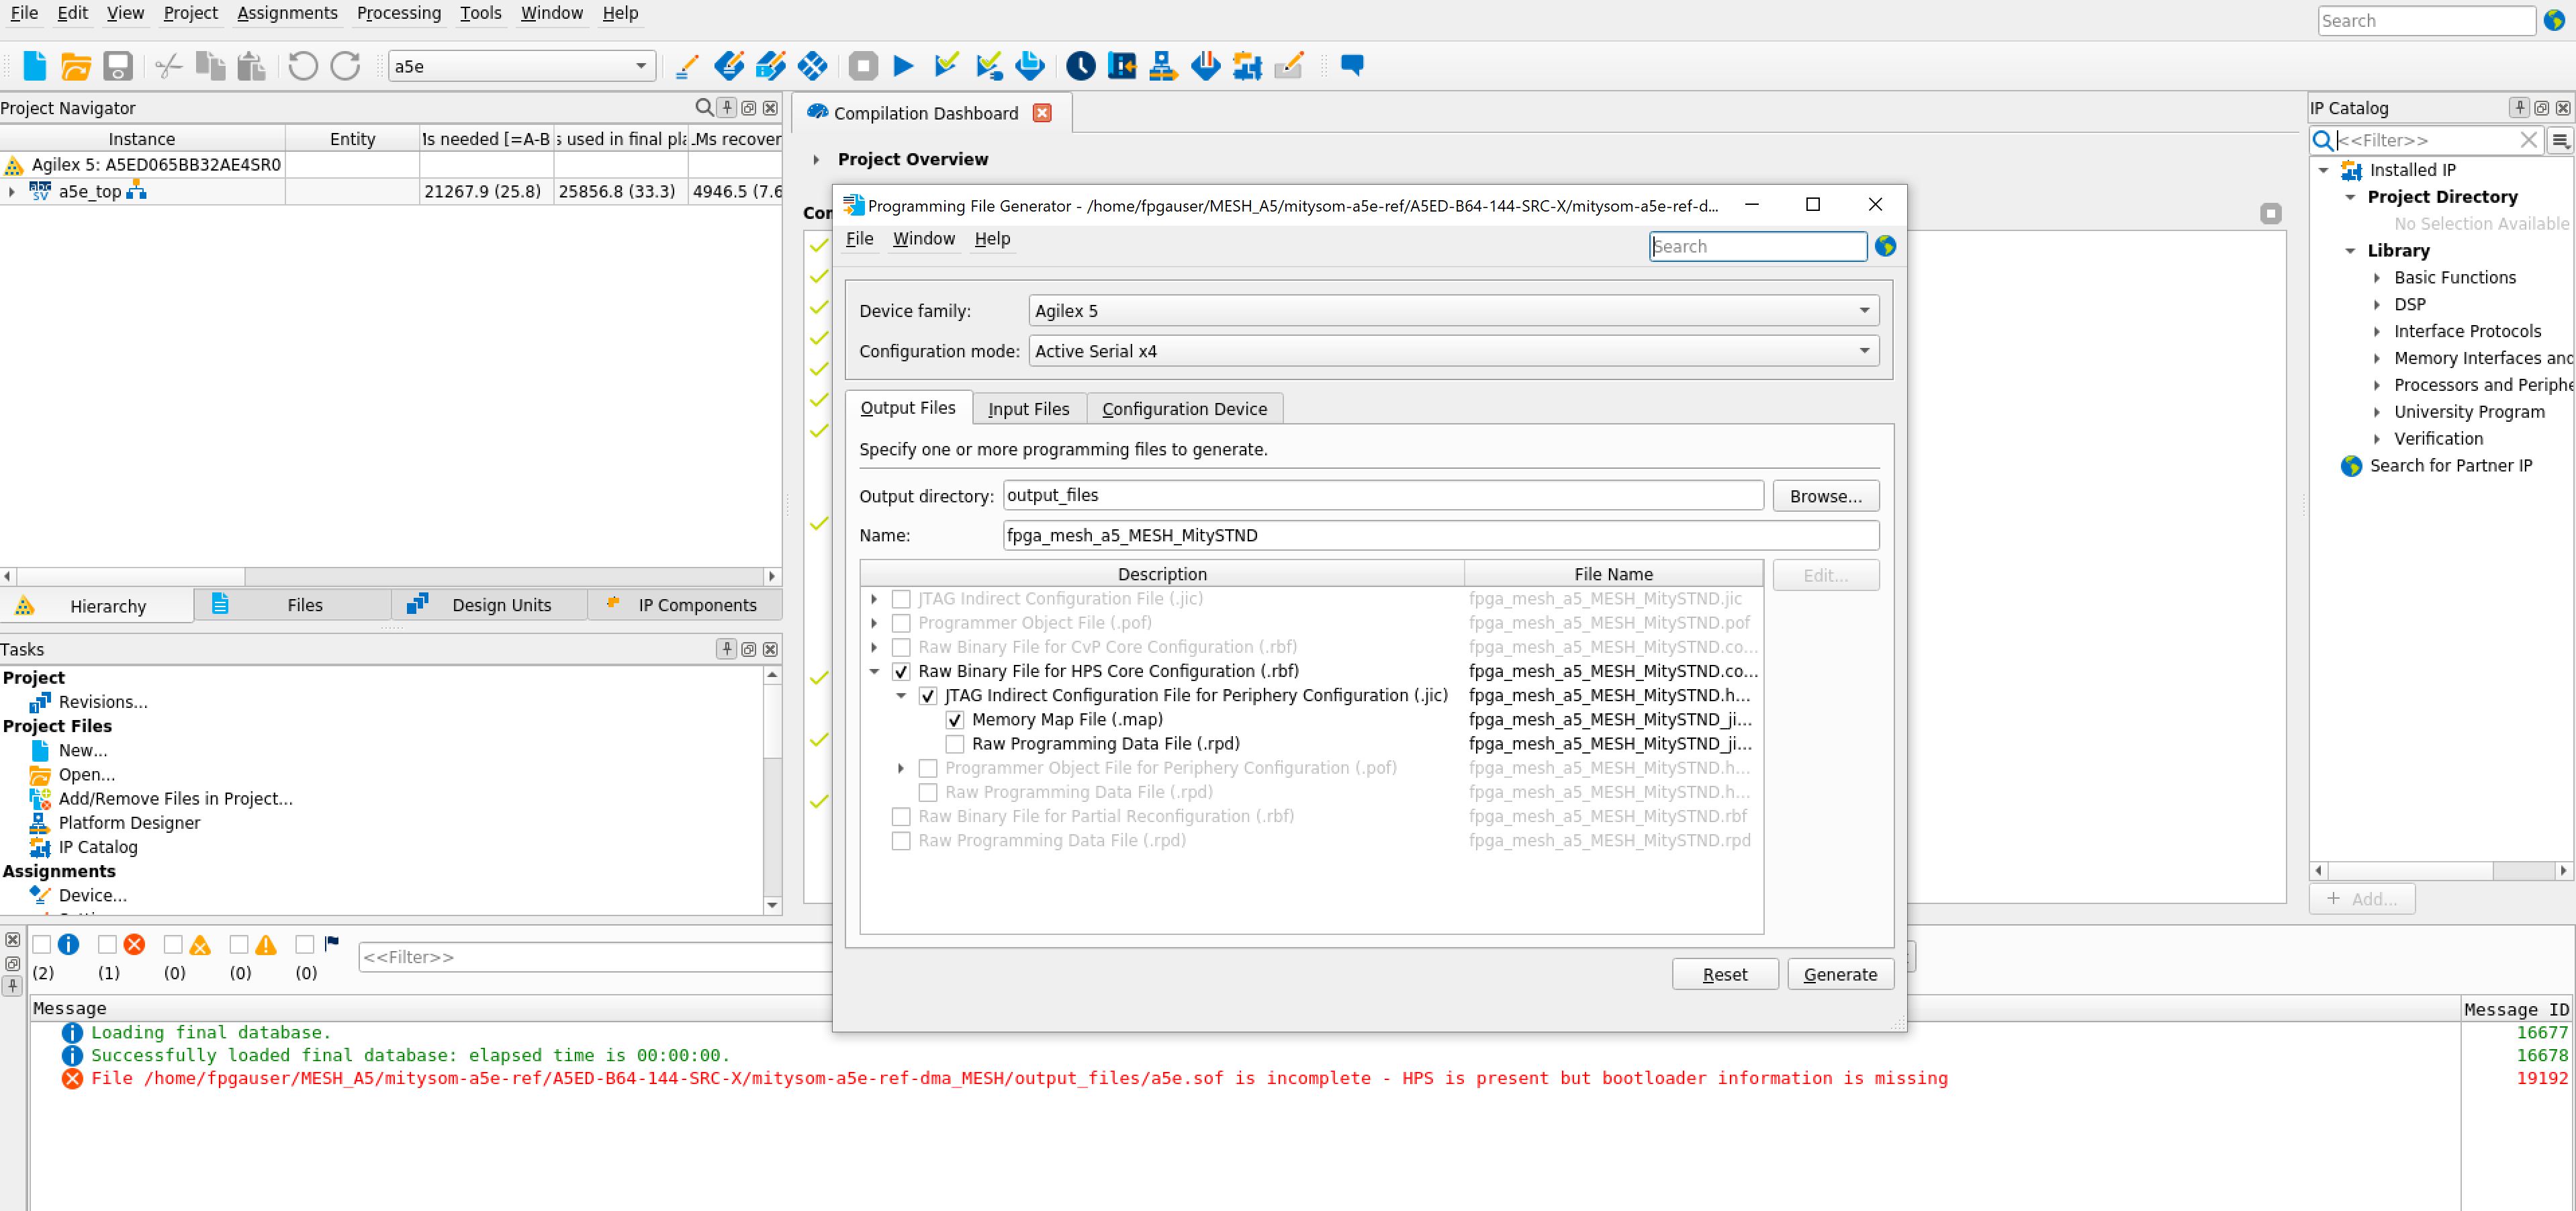Open the Configuration mode dropdown
Image resolution: width=2576 pixels, height=1211 pixels.
click(x=1453, y=351)
